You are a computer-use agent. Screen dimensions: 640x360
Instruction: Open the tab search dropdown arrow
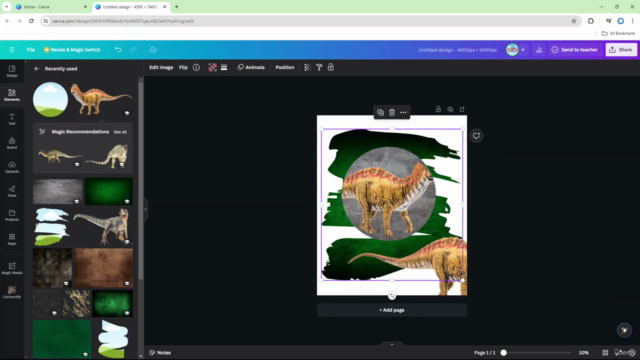coord(7,7)
